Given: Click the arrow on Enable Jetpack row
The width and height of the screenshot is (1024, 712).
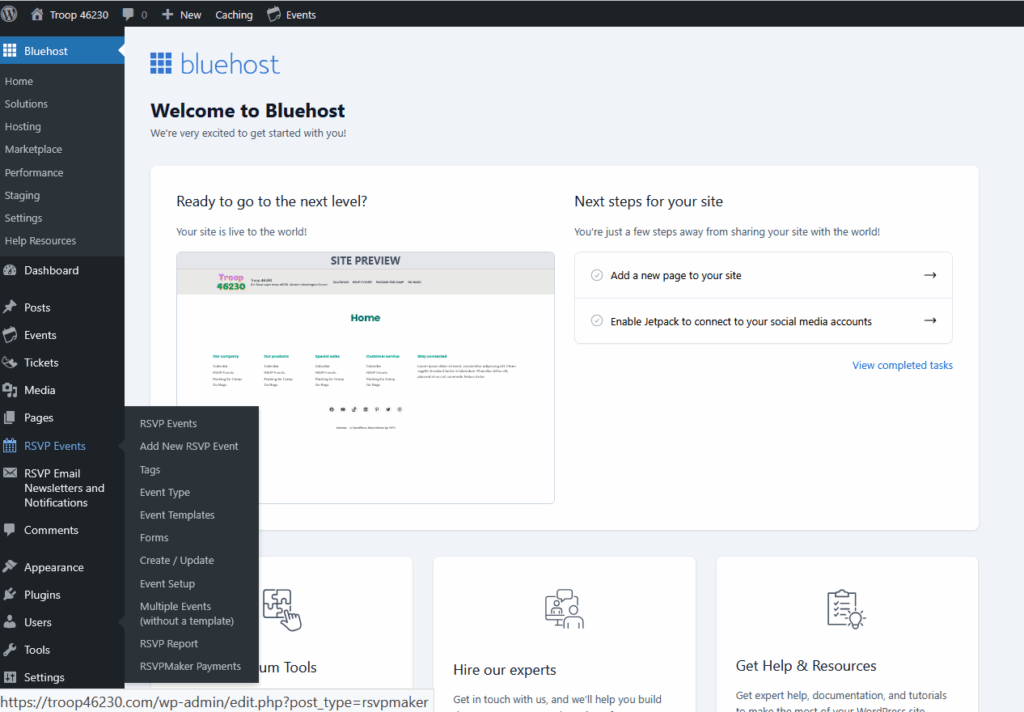Looking at the screenshot, I should (x=930, y=321).
